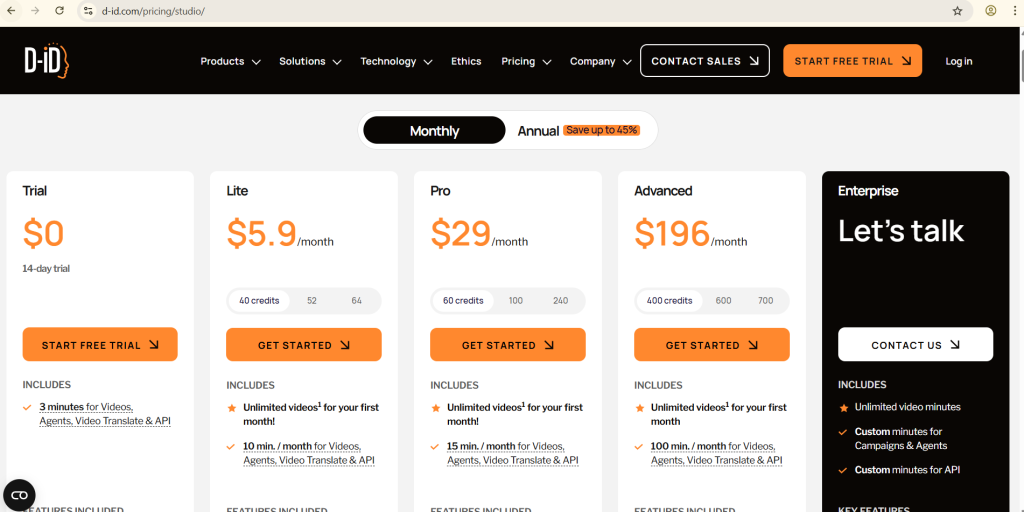Expand the Technology dropdown menu
Image resolution: width=1024 pixels, height=512 pixels.
396,61
